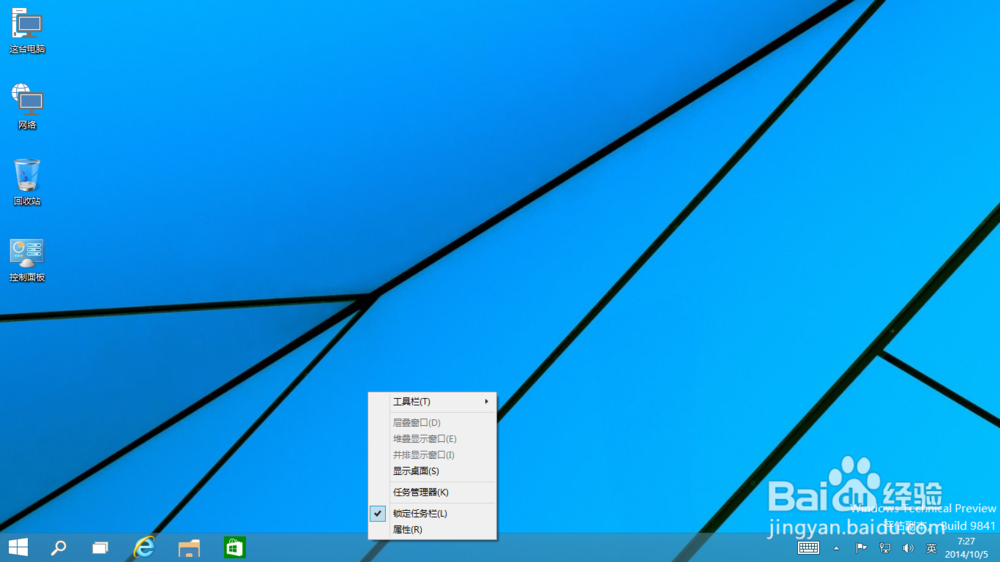Open the Action Center flag icon
Screen dimensions: 1000x562
pos(861,547)
